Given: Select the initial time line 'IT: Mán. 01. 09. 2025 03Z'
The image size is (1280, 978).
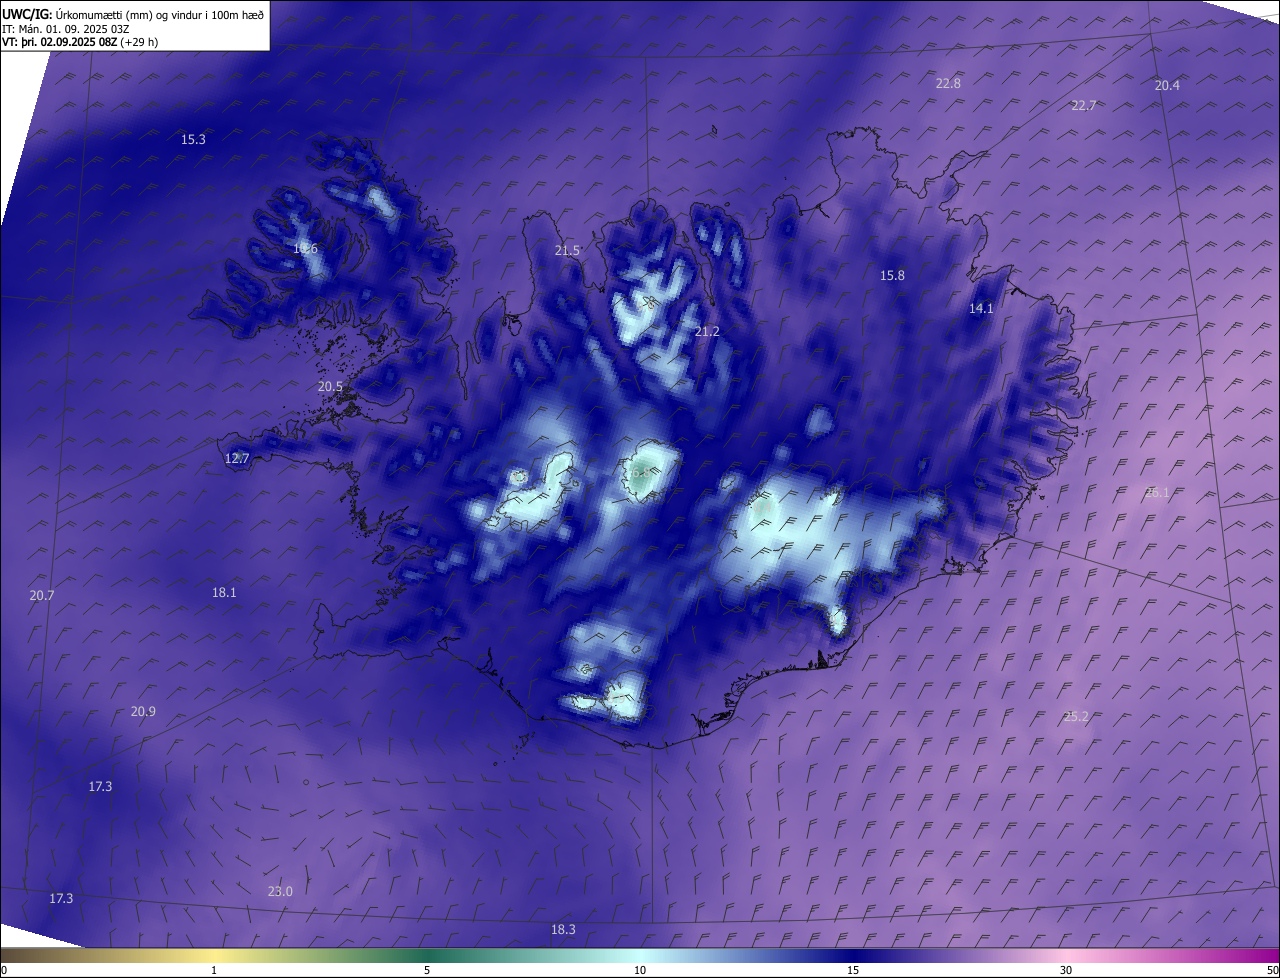Looking at the screenshot, I should 66,29.
